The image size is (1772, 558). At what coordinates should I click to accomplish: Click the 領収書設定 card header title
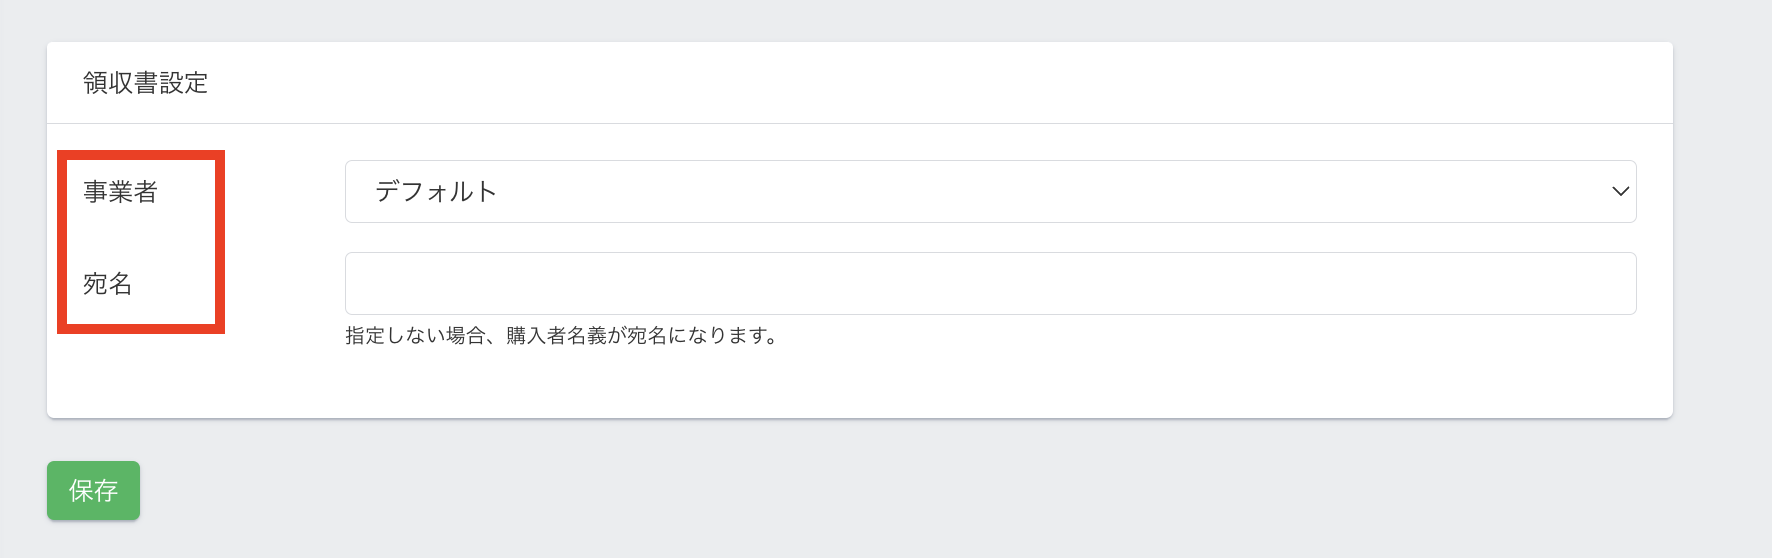click(x=146, y=83)
